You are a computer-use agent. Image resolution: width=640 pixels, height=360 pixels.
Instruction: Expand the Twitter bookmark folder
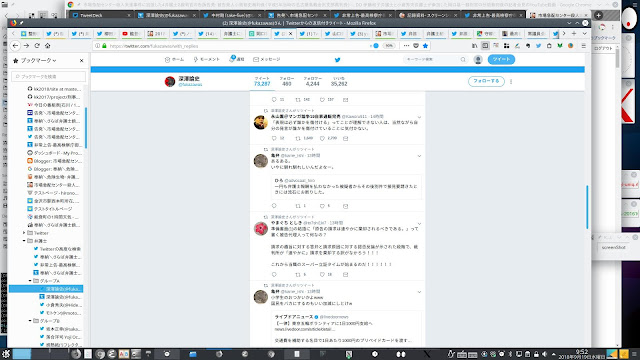point(24,233)
